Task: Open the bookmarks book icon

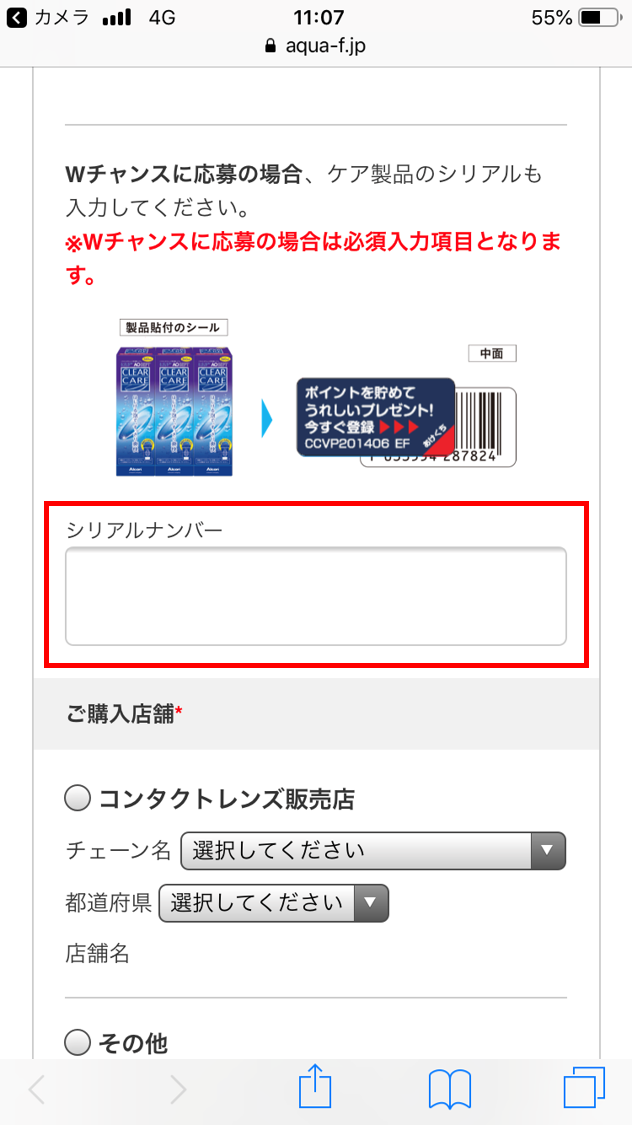Action: 449,1091
